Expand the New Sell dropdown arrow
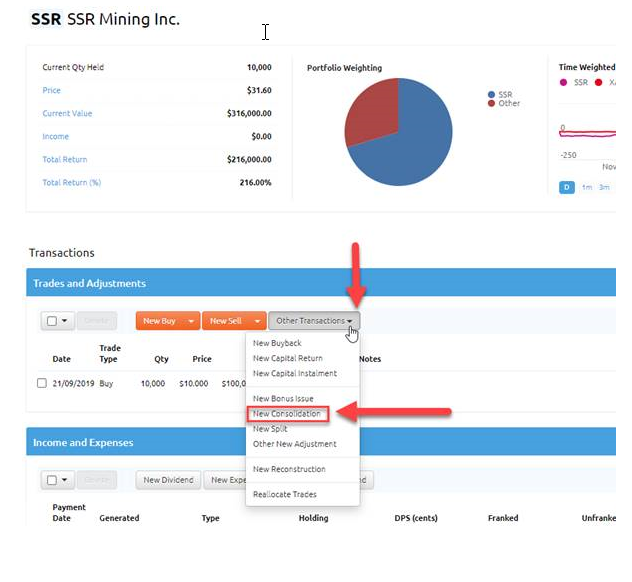Viewport: 632px width, 582px height. [x=258, y=321]
